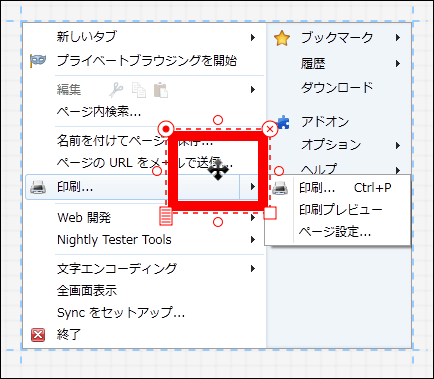Image resolution: width=434 pixels, height=379 pixels.
Task: Click the top-center circle handle of rectangle
Action: click(218, 120)
